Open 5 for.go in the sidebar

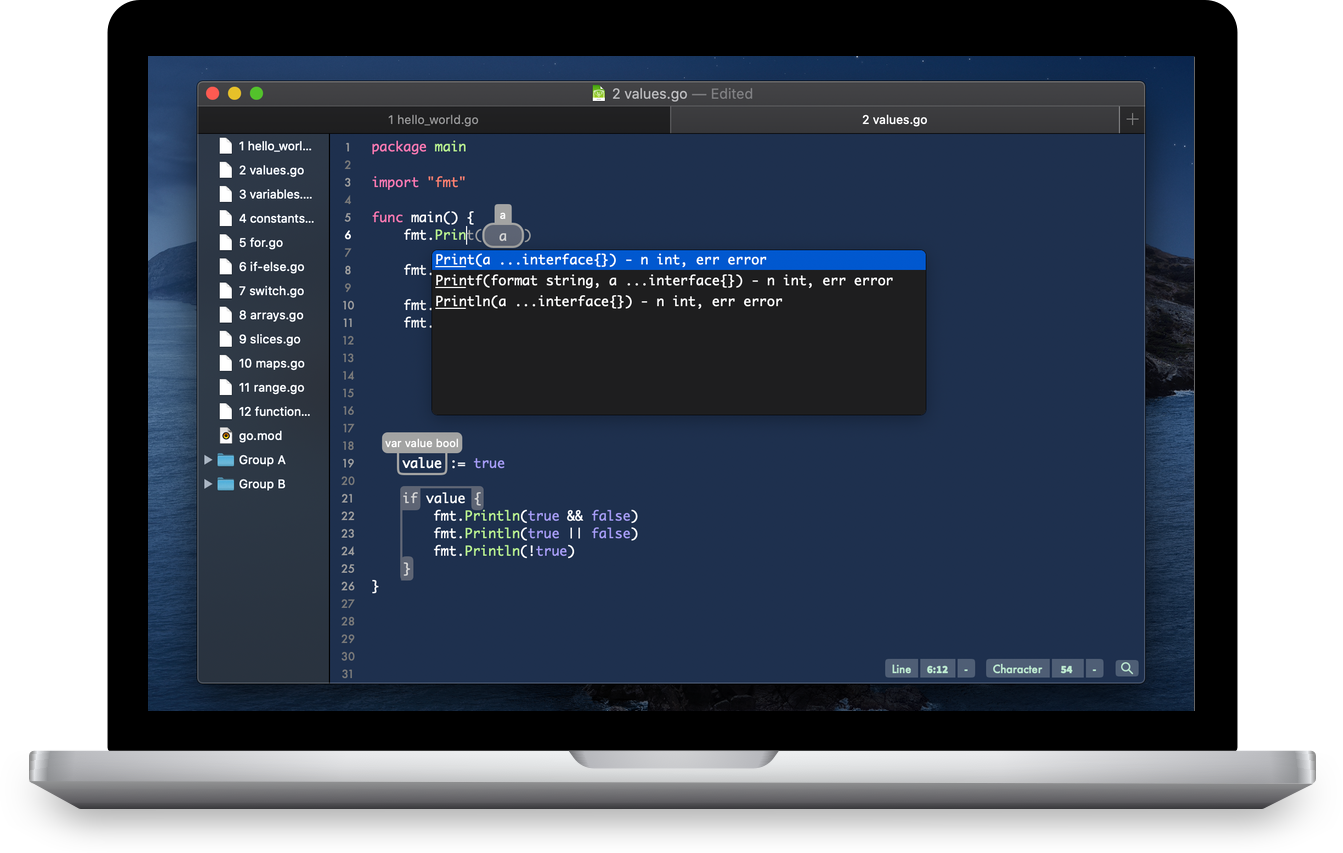[x=261, y=242]
